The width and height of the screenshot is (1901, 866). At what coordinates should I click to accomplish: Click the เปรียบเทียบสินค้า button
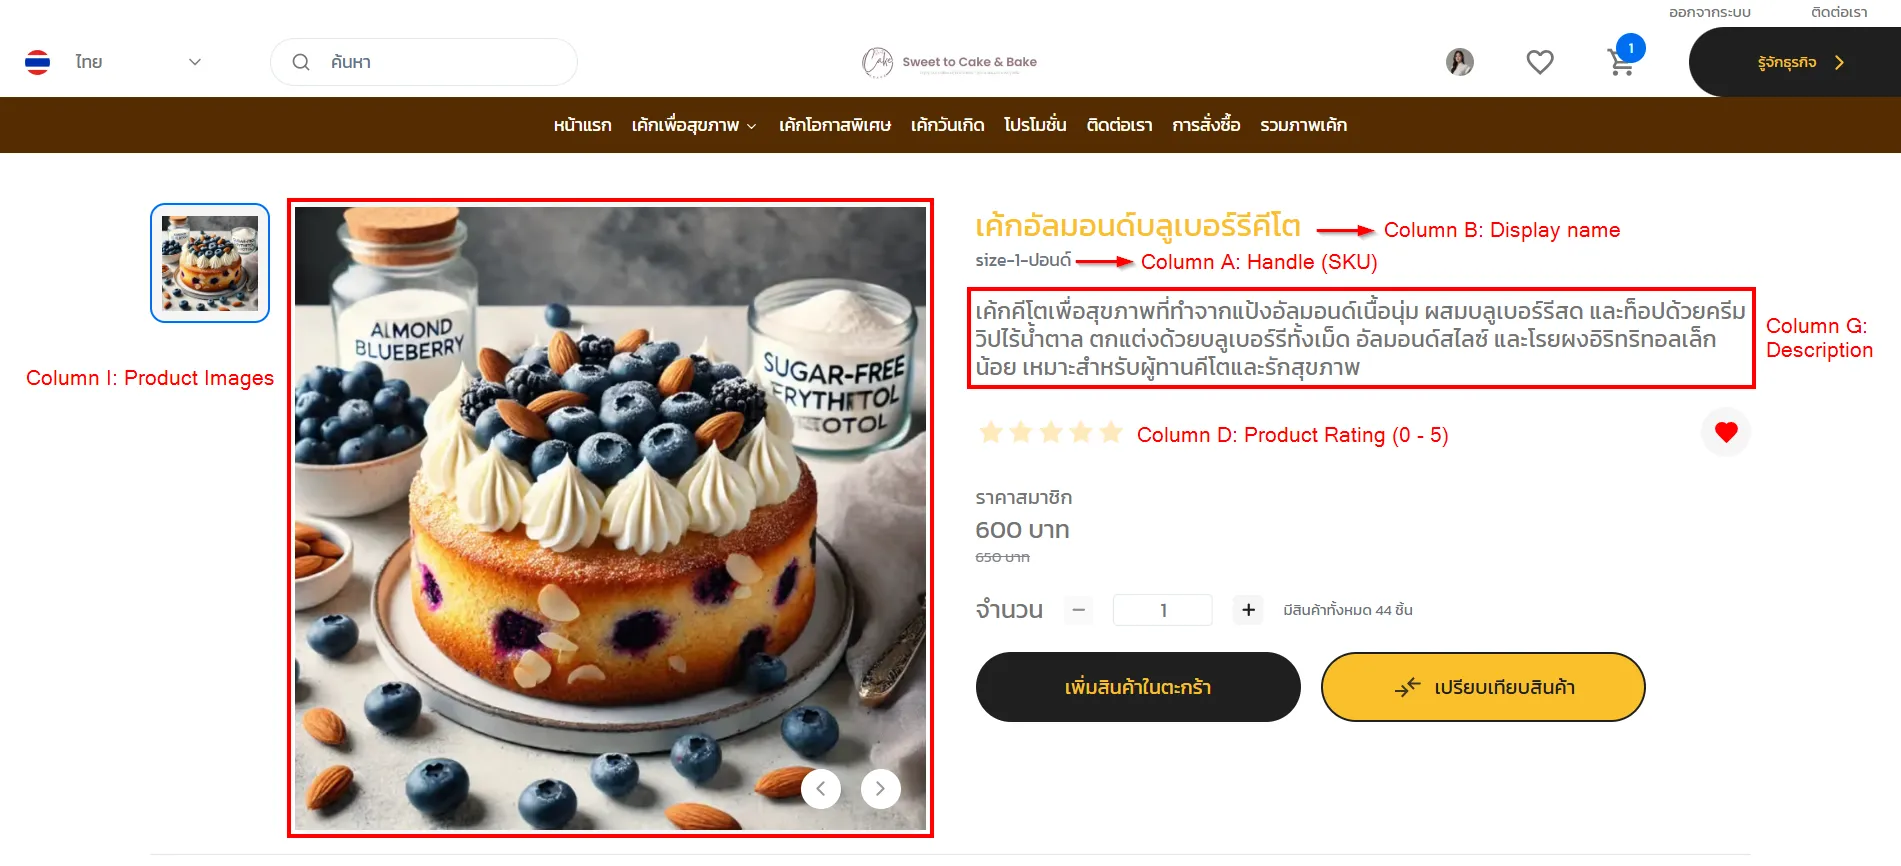point(1483,687)
